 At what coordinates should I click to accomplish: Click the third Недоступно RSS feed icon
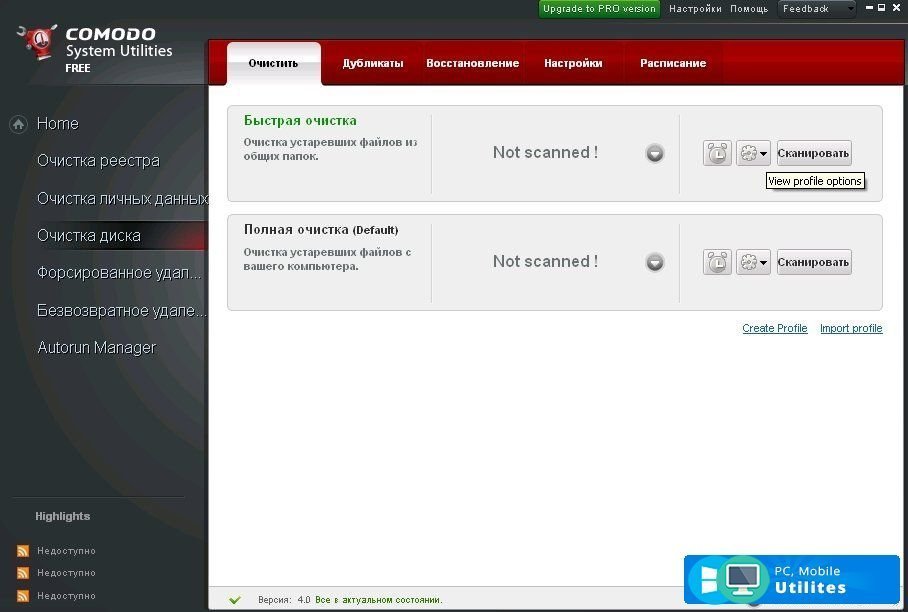point(23,596)
